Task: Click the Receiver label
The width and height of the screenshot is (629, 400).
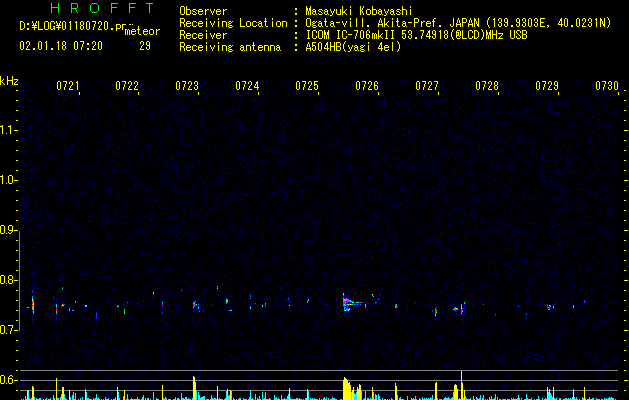Action: [x=203, y=35]
